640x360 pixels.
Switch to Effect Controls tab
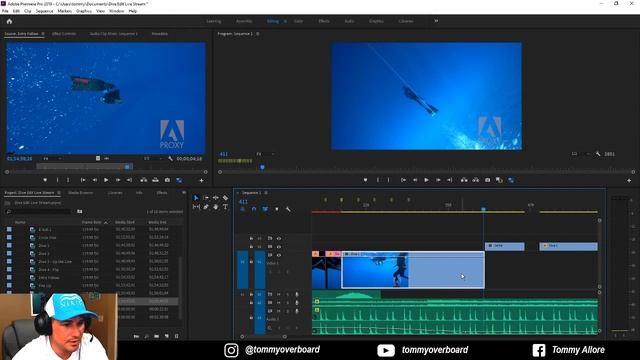(x=64, y=34)
